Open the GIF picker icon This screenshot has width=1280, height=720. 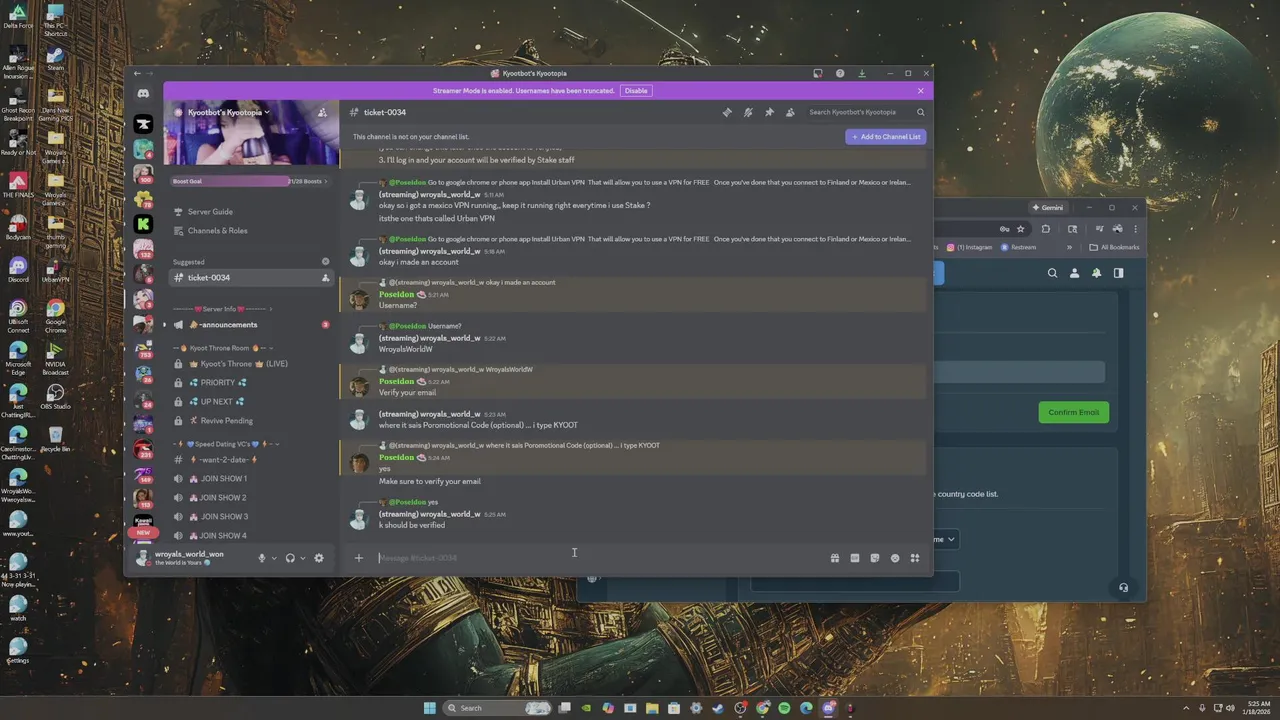[855, 558]
